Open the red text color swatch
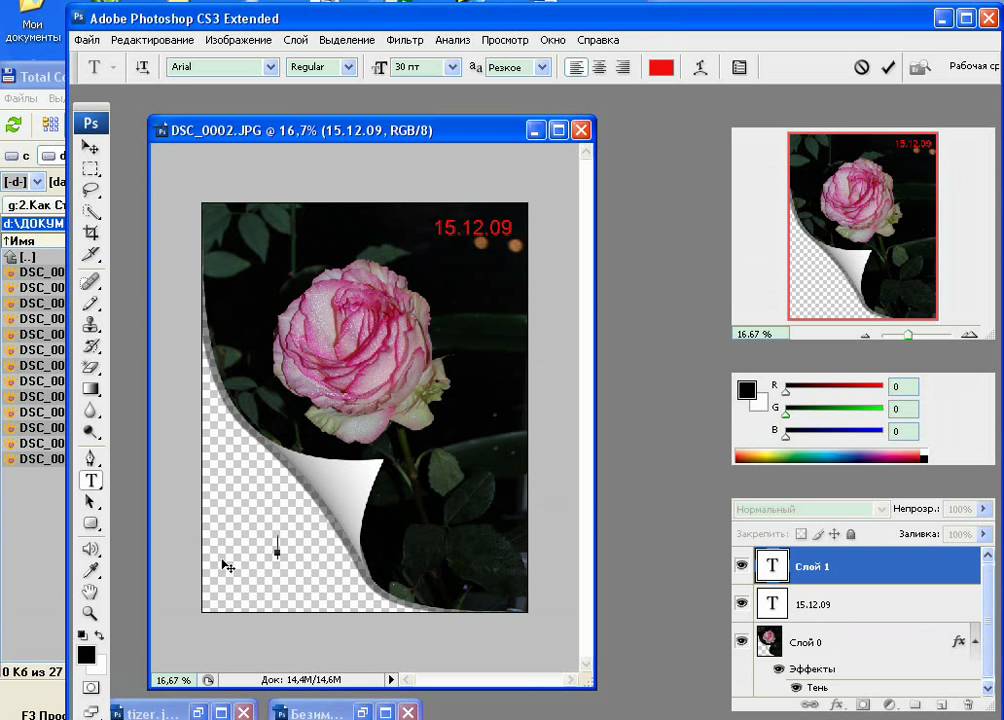Screen dimensions: 1004x720 click(661, 67)
